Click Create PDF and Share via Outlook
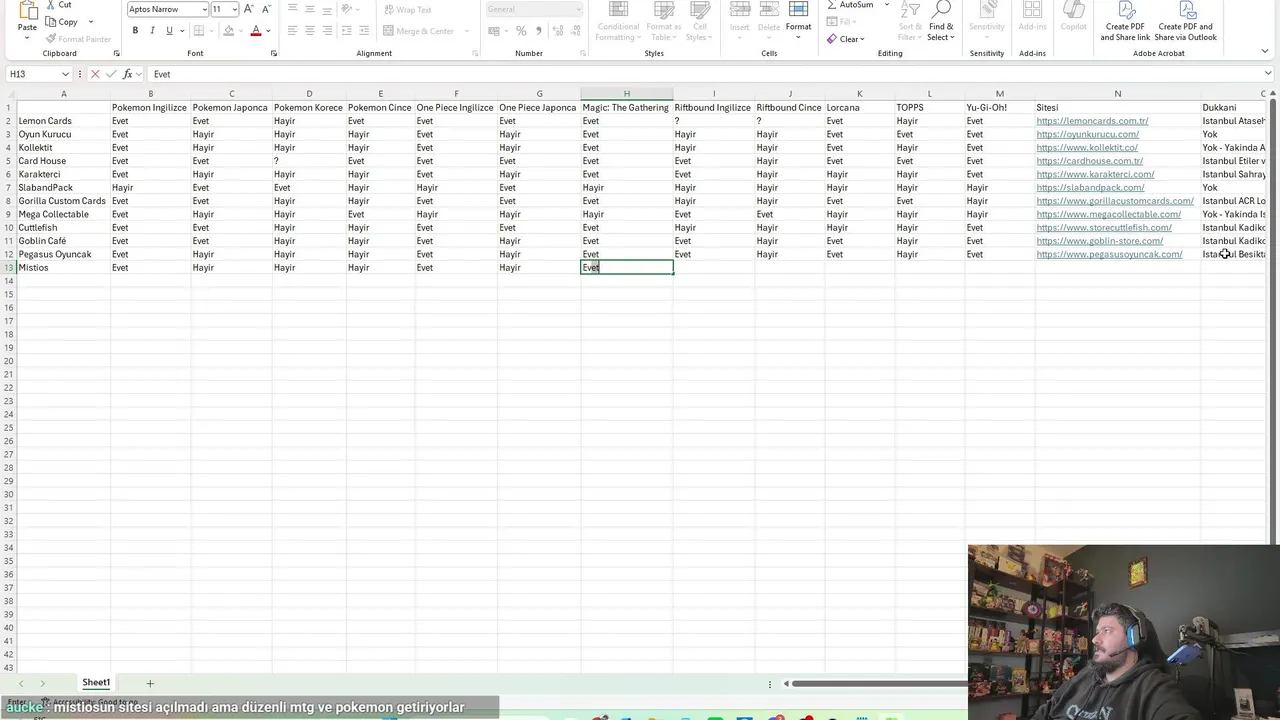This screenshot has width=1280, height=720. pos(1185,21)
